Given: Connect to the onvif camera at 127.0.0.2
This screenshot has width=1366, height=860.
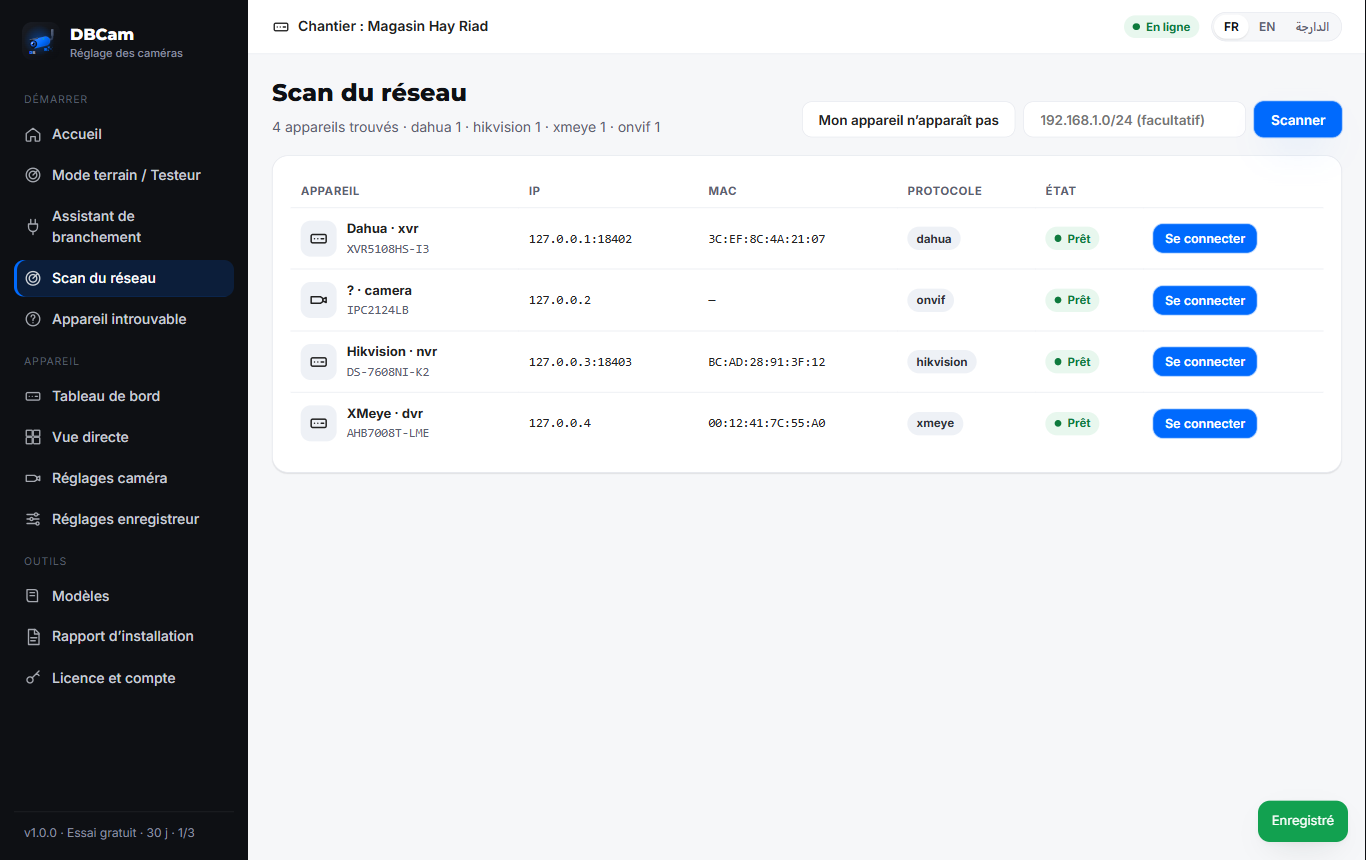Looking at the screenshot, I should coord(1205,301).
